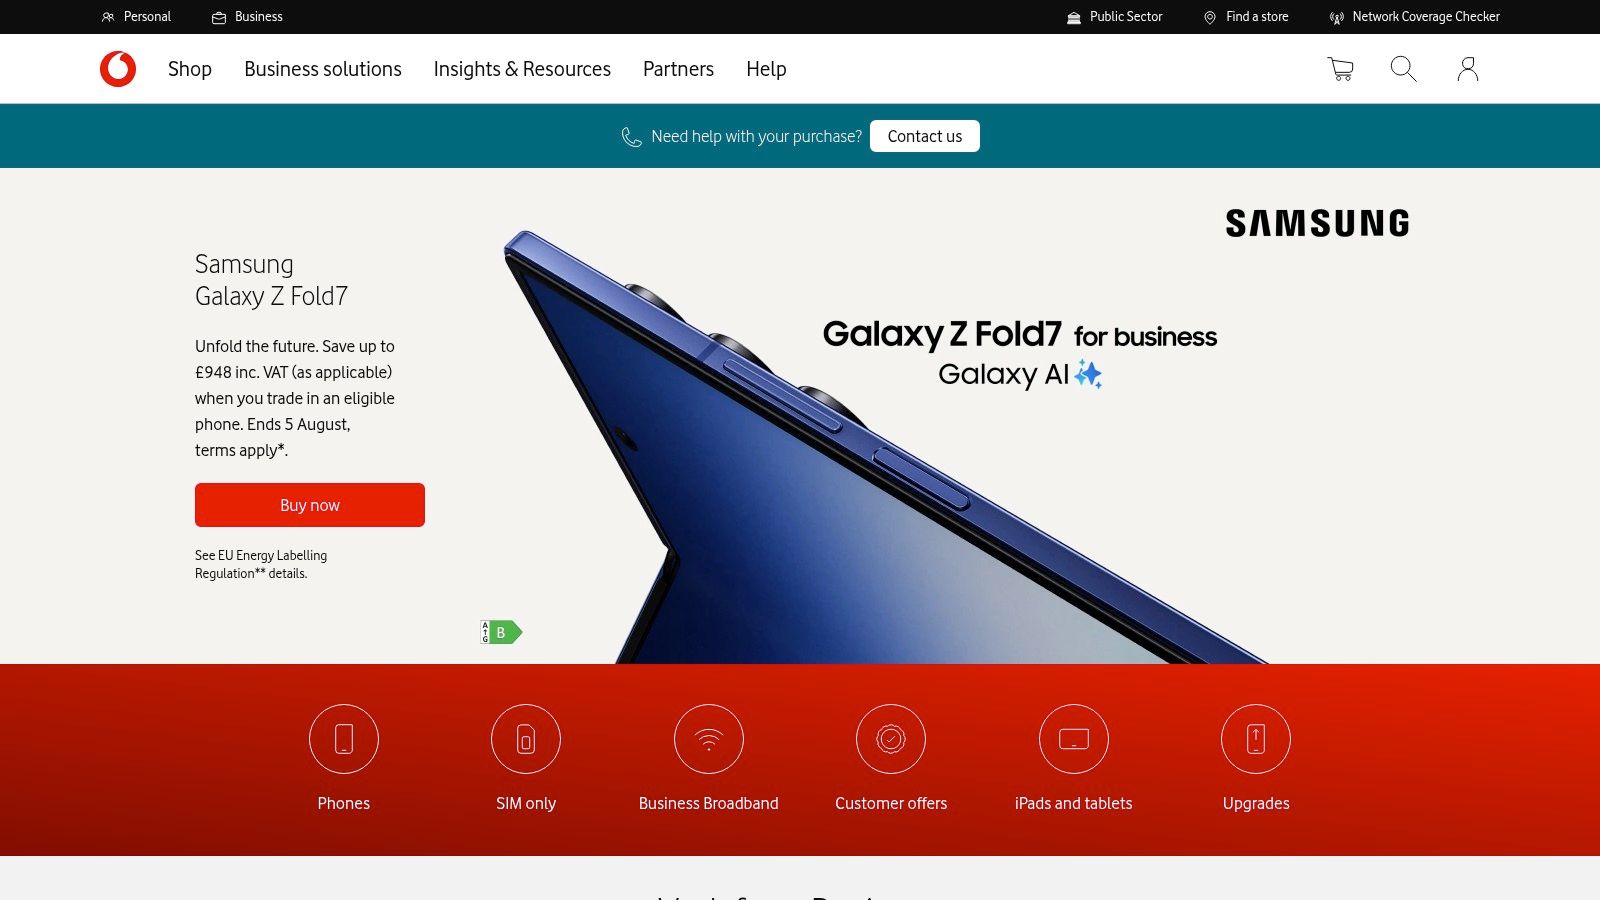Open the Insights & Resources menu
The height and width of the screenshot is (900, 1600).
click(x=522, y=69)
